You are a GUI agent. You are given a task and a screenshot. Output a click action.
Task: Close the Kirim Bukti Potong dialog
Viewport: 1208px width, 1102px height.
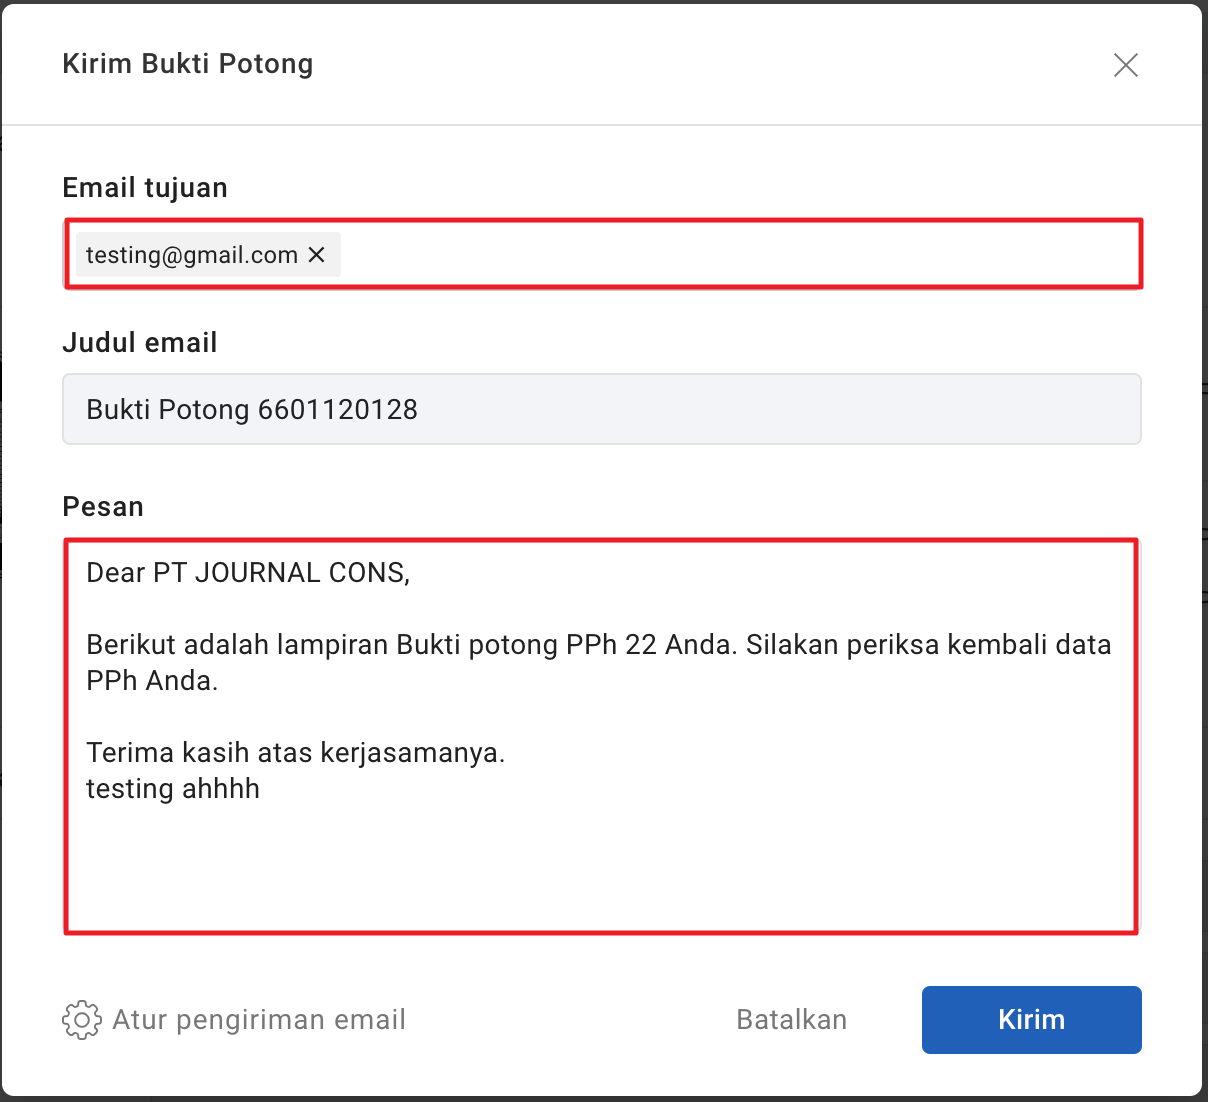click(x=1125, y=65)
